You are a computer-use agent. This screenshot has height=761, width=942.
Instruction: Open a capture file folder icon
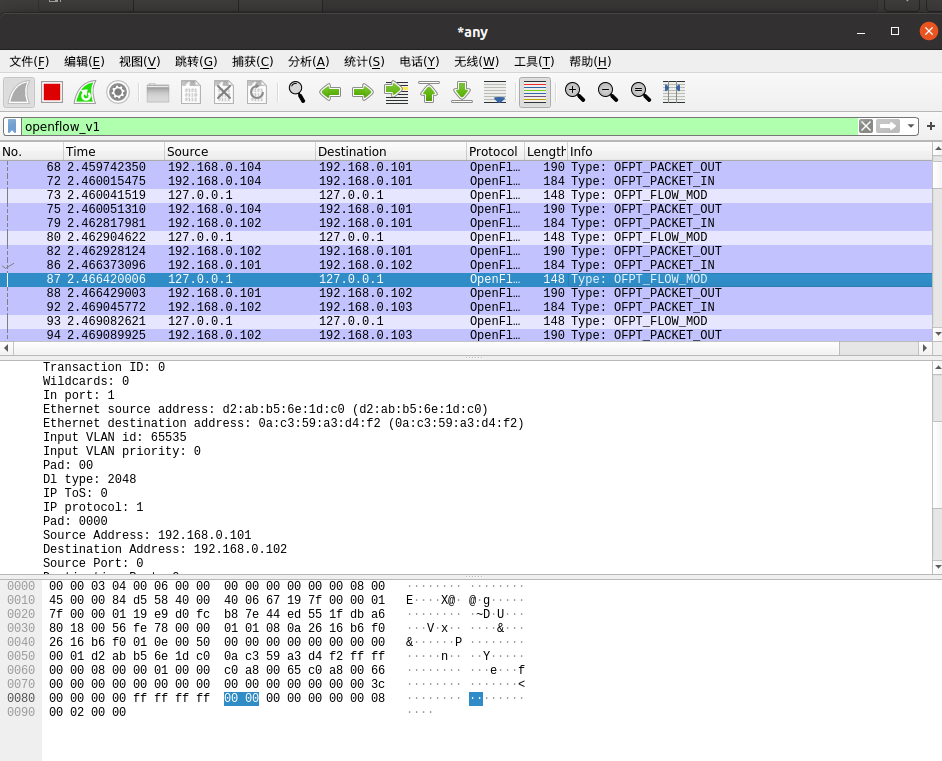pos(158,92)
